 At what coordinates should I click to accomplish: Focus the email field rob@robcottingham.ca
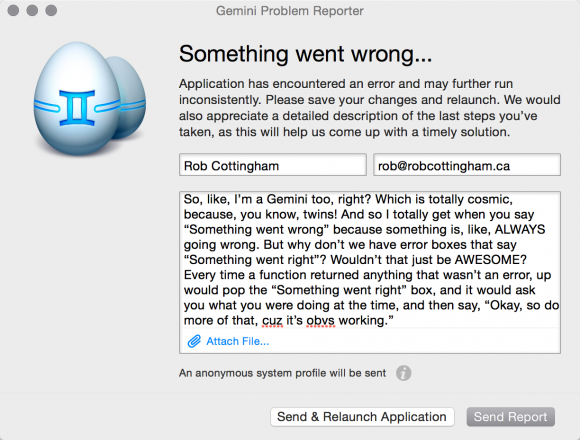coord(467,165)
